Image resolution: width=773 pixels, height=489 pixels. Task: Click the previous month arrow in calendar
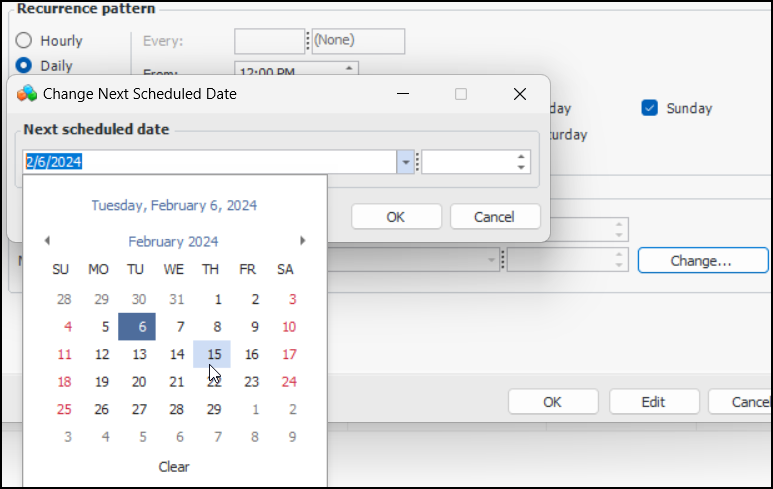click(47, 241)
